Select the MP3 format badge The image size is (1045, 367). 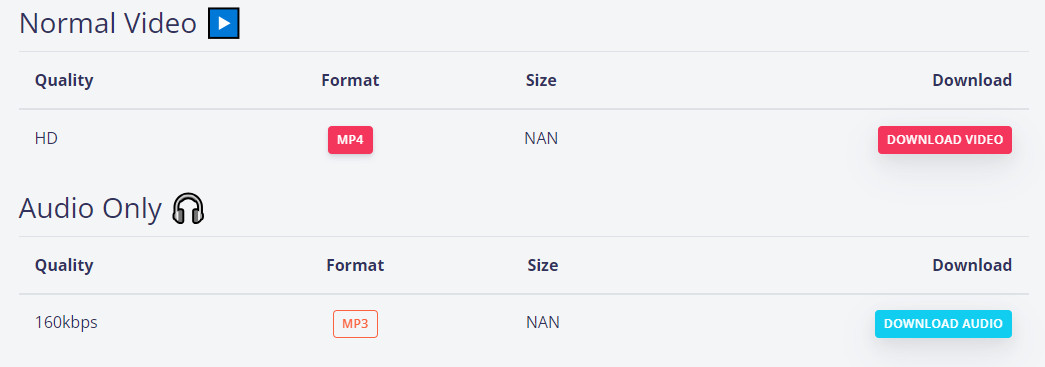pos(355,324)
